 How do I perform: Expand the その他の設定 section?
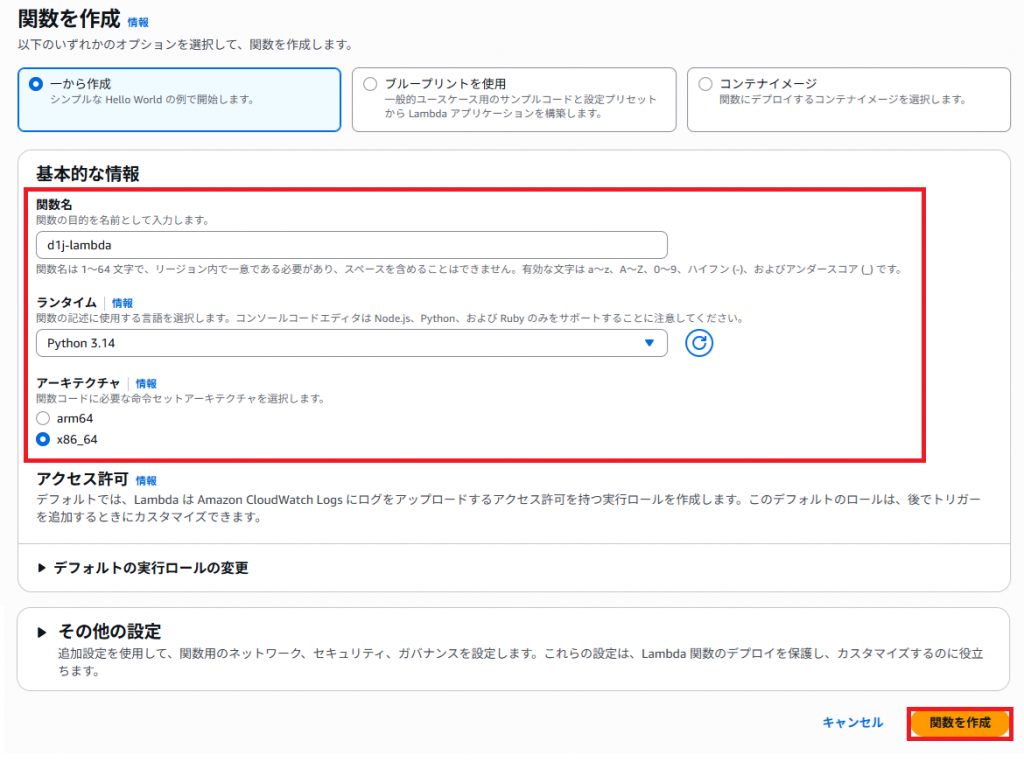point(108,632)
